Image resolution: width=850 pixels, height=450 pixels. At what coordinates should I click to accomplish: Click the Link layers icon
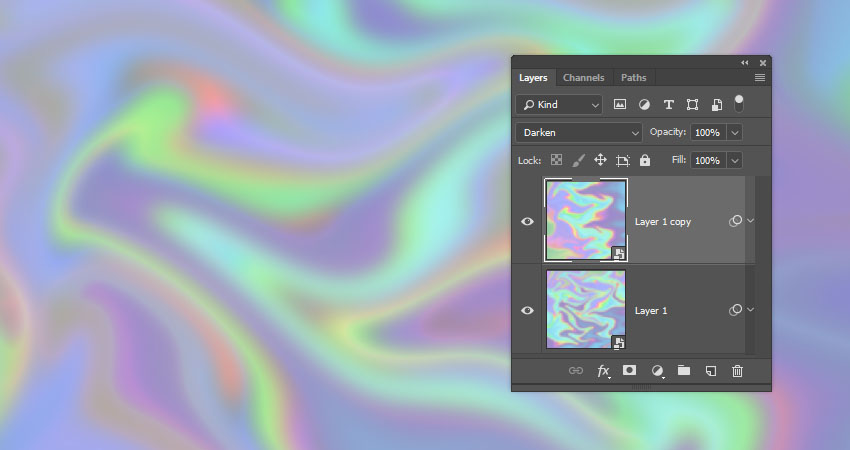(x=576, y=371)
